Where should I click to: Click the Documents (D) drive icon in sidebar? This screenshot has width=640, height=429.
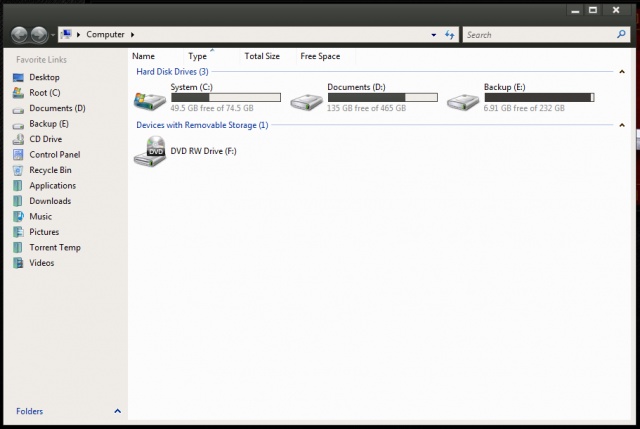(x=18, y=110)
